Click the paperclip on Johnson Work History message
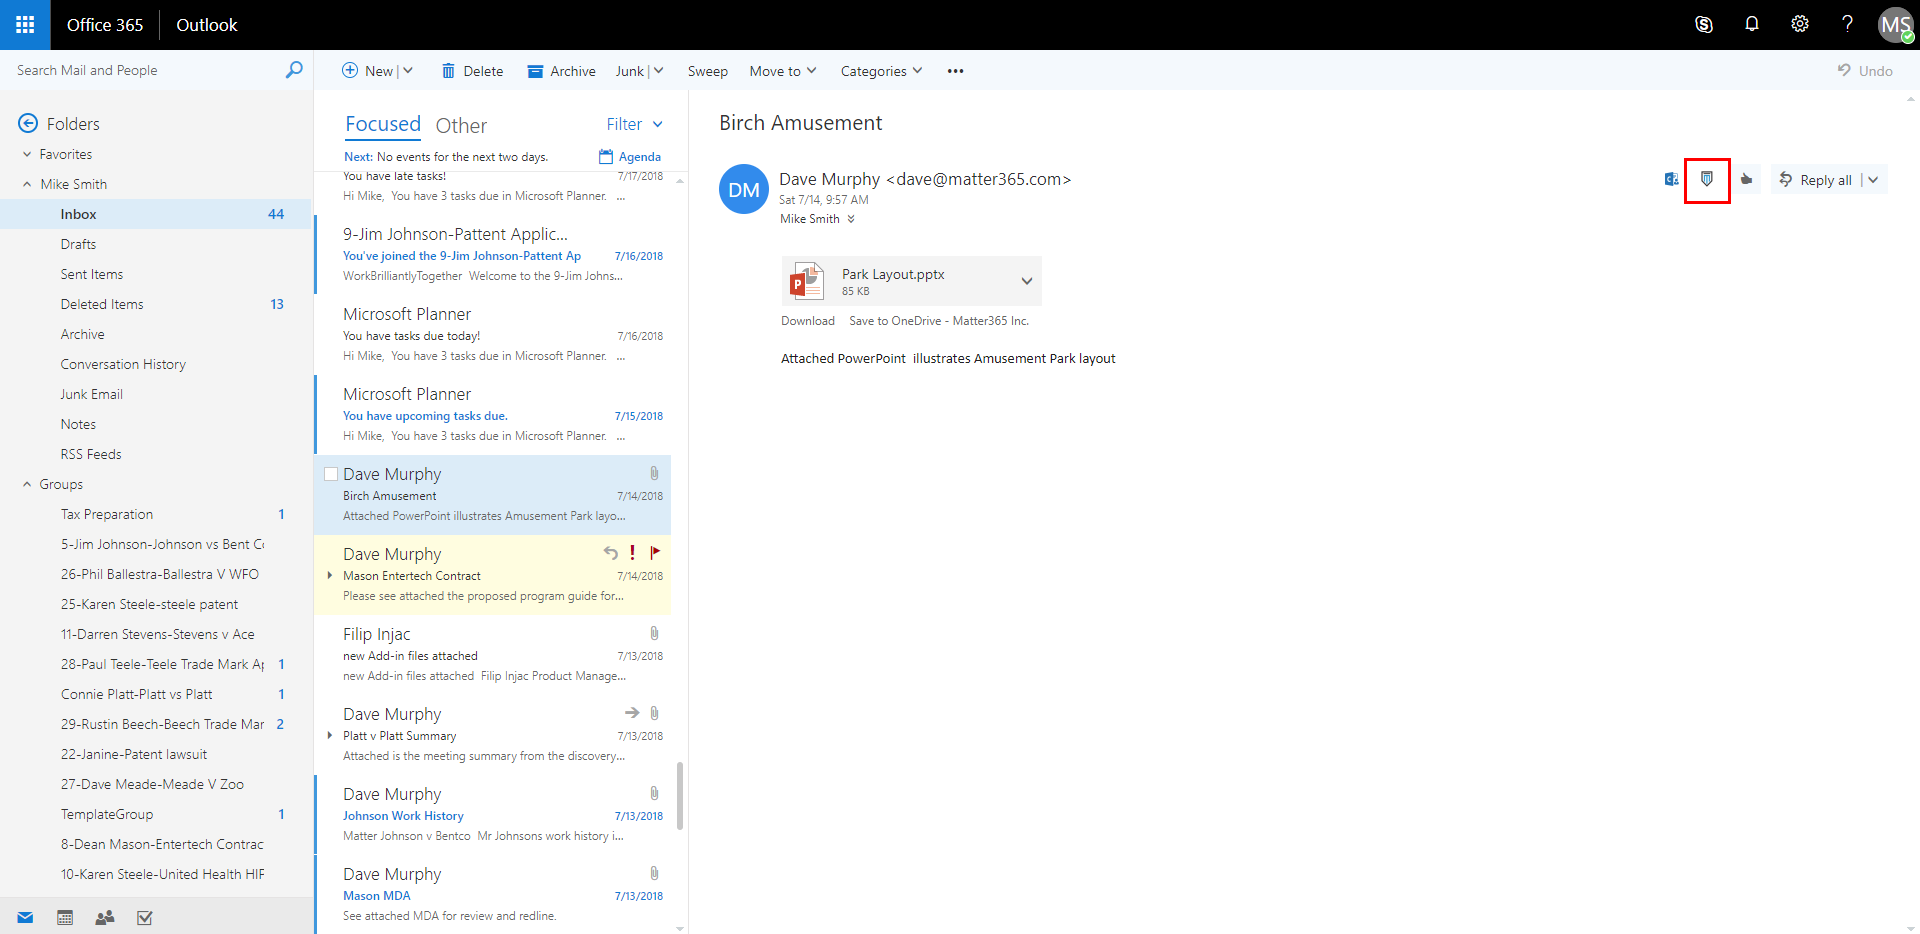 654,793
